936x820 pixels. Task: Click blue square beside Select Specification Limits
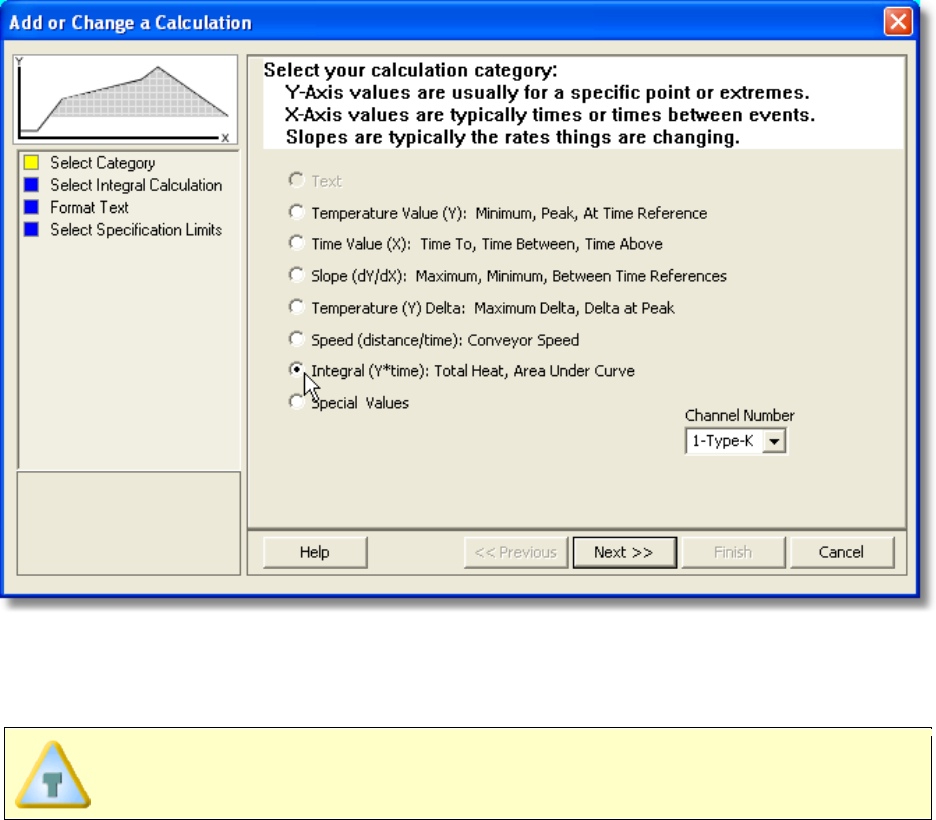point(32,230)
